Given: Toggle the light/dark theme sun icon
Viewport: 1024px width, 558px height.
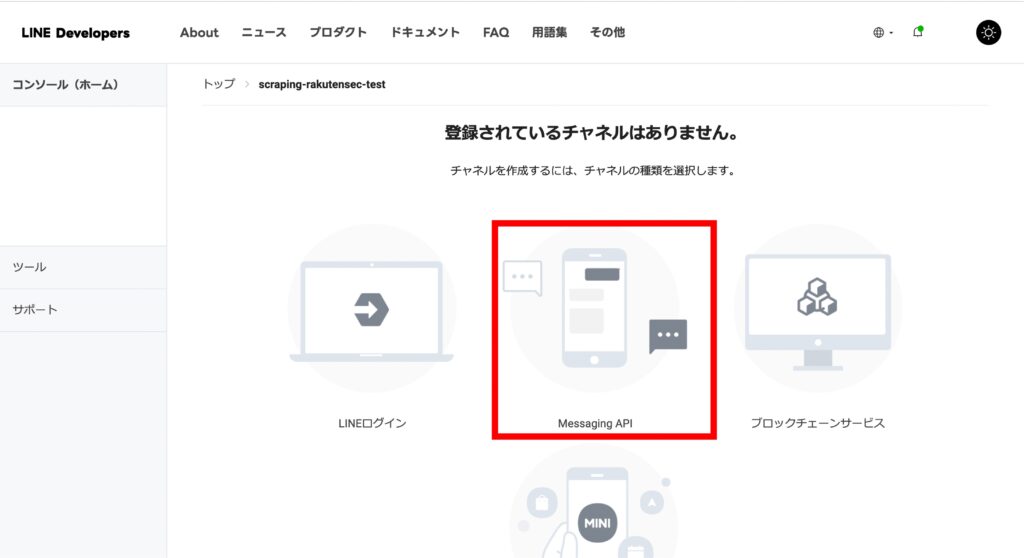Looking at the screenshot, I should pyautogui.click(x=988, y=32).
